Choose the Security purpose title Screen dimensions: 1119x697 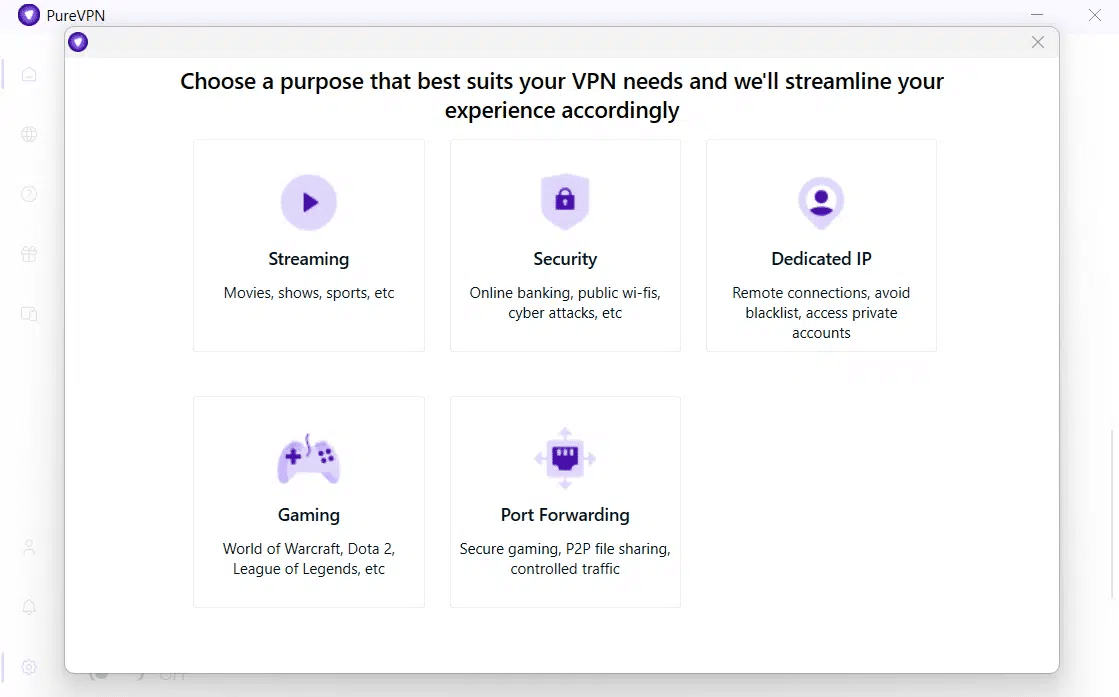(565, 259)
